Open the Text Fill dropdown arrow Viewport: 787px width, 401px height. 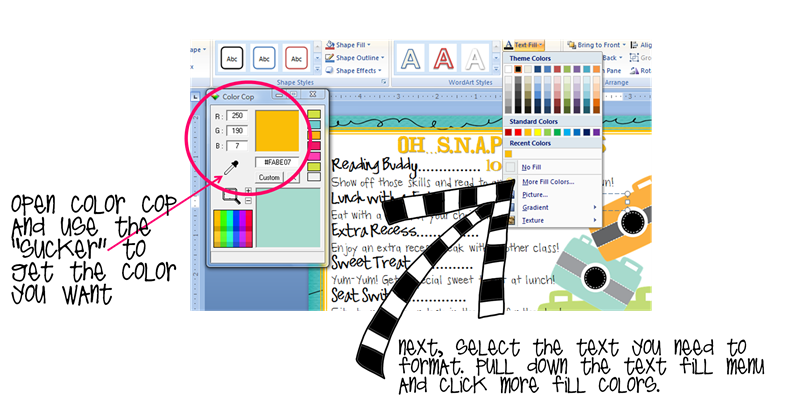coord(541,45)
